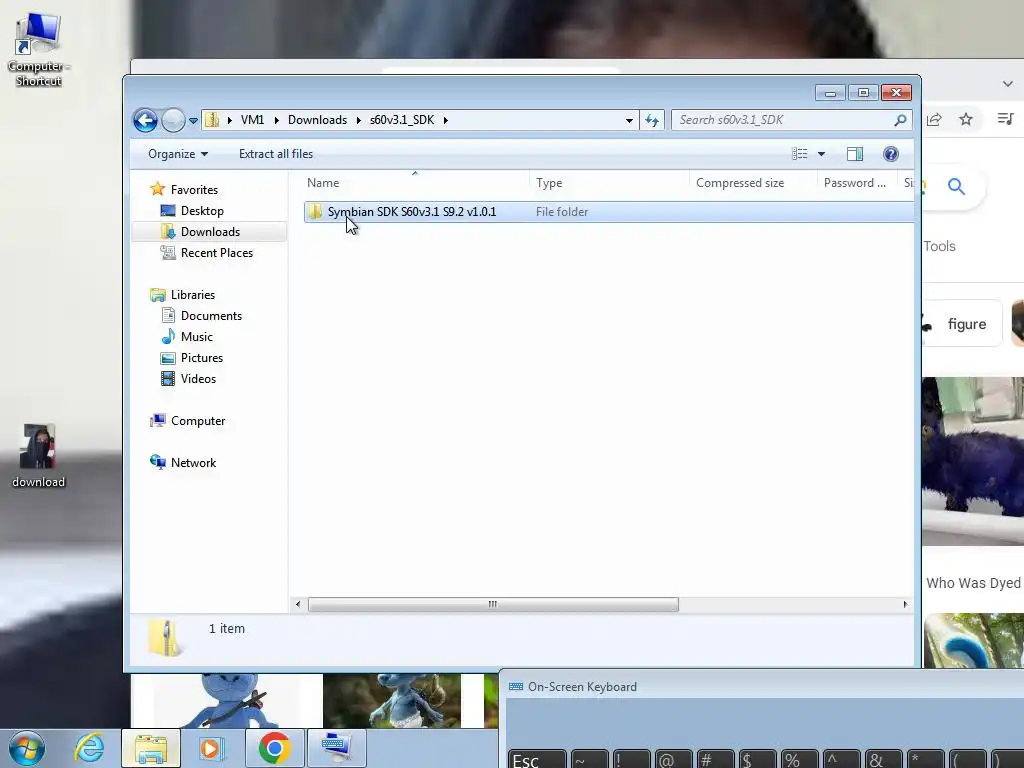Click the Explorer Back arrow button

145,120
